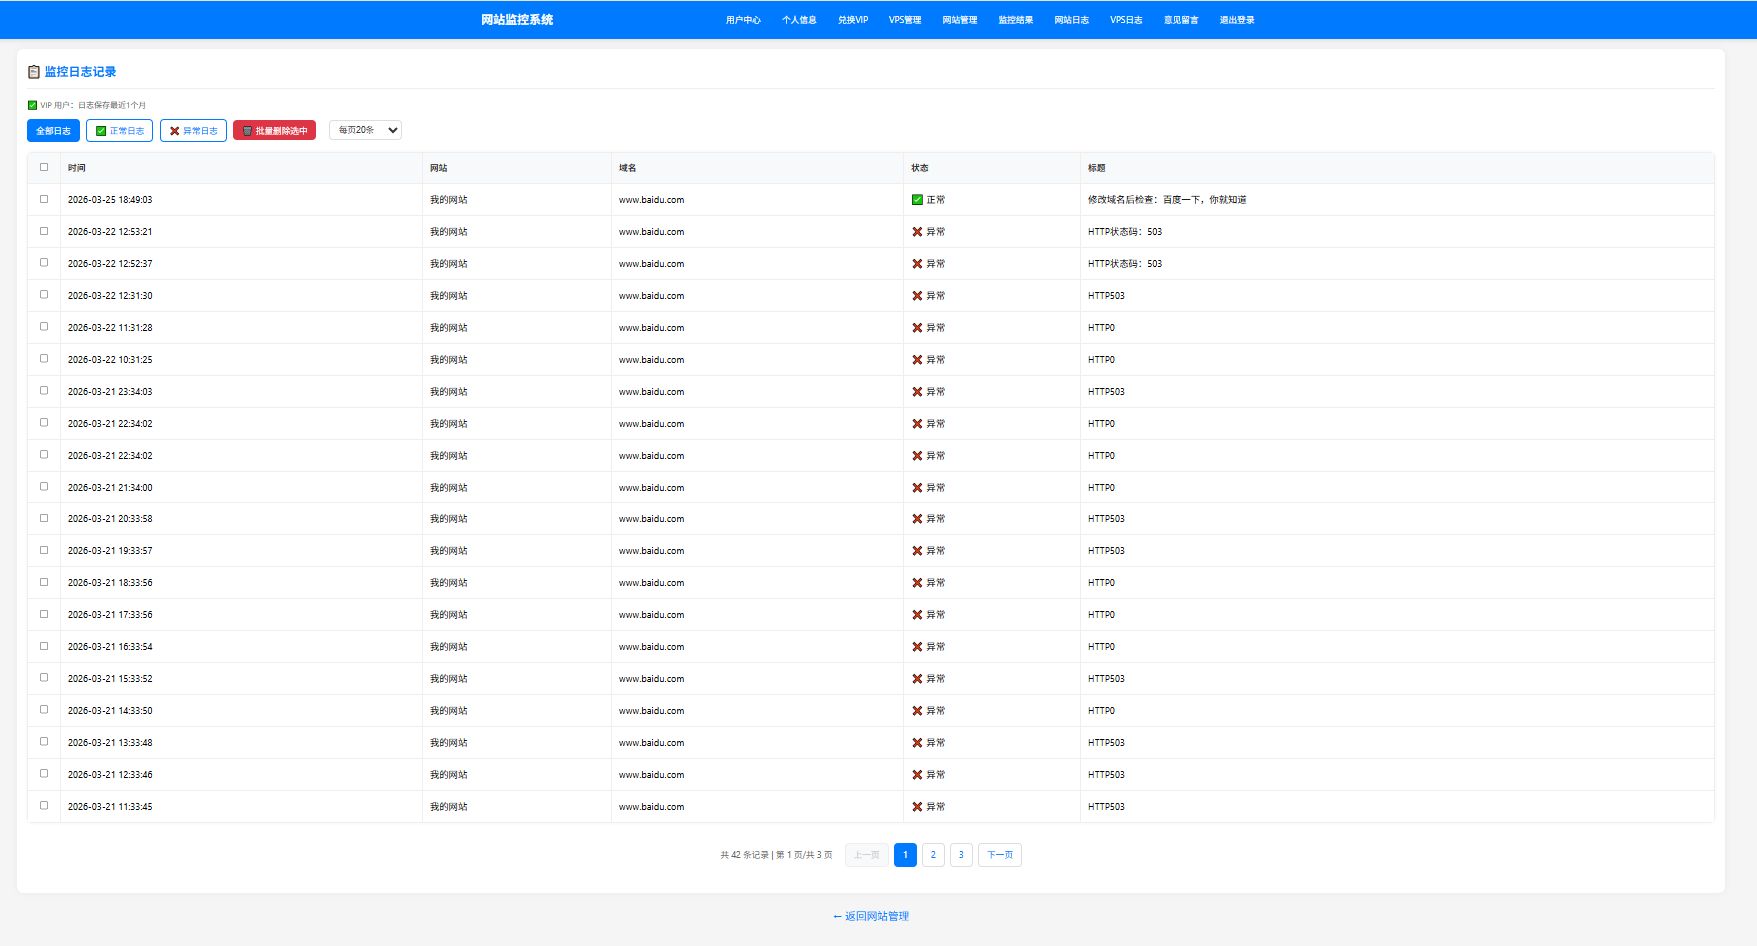Check the box for the 2026-03-25 18:49:03 log

[44, 199]
